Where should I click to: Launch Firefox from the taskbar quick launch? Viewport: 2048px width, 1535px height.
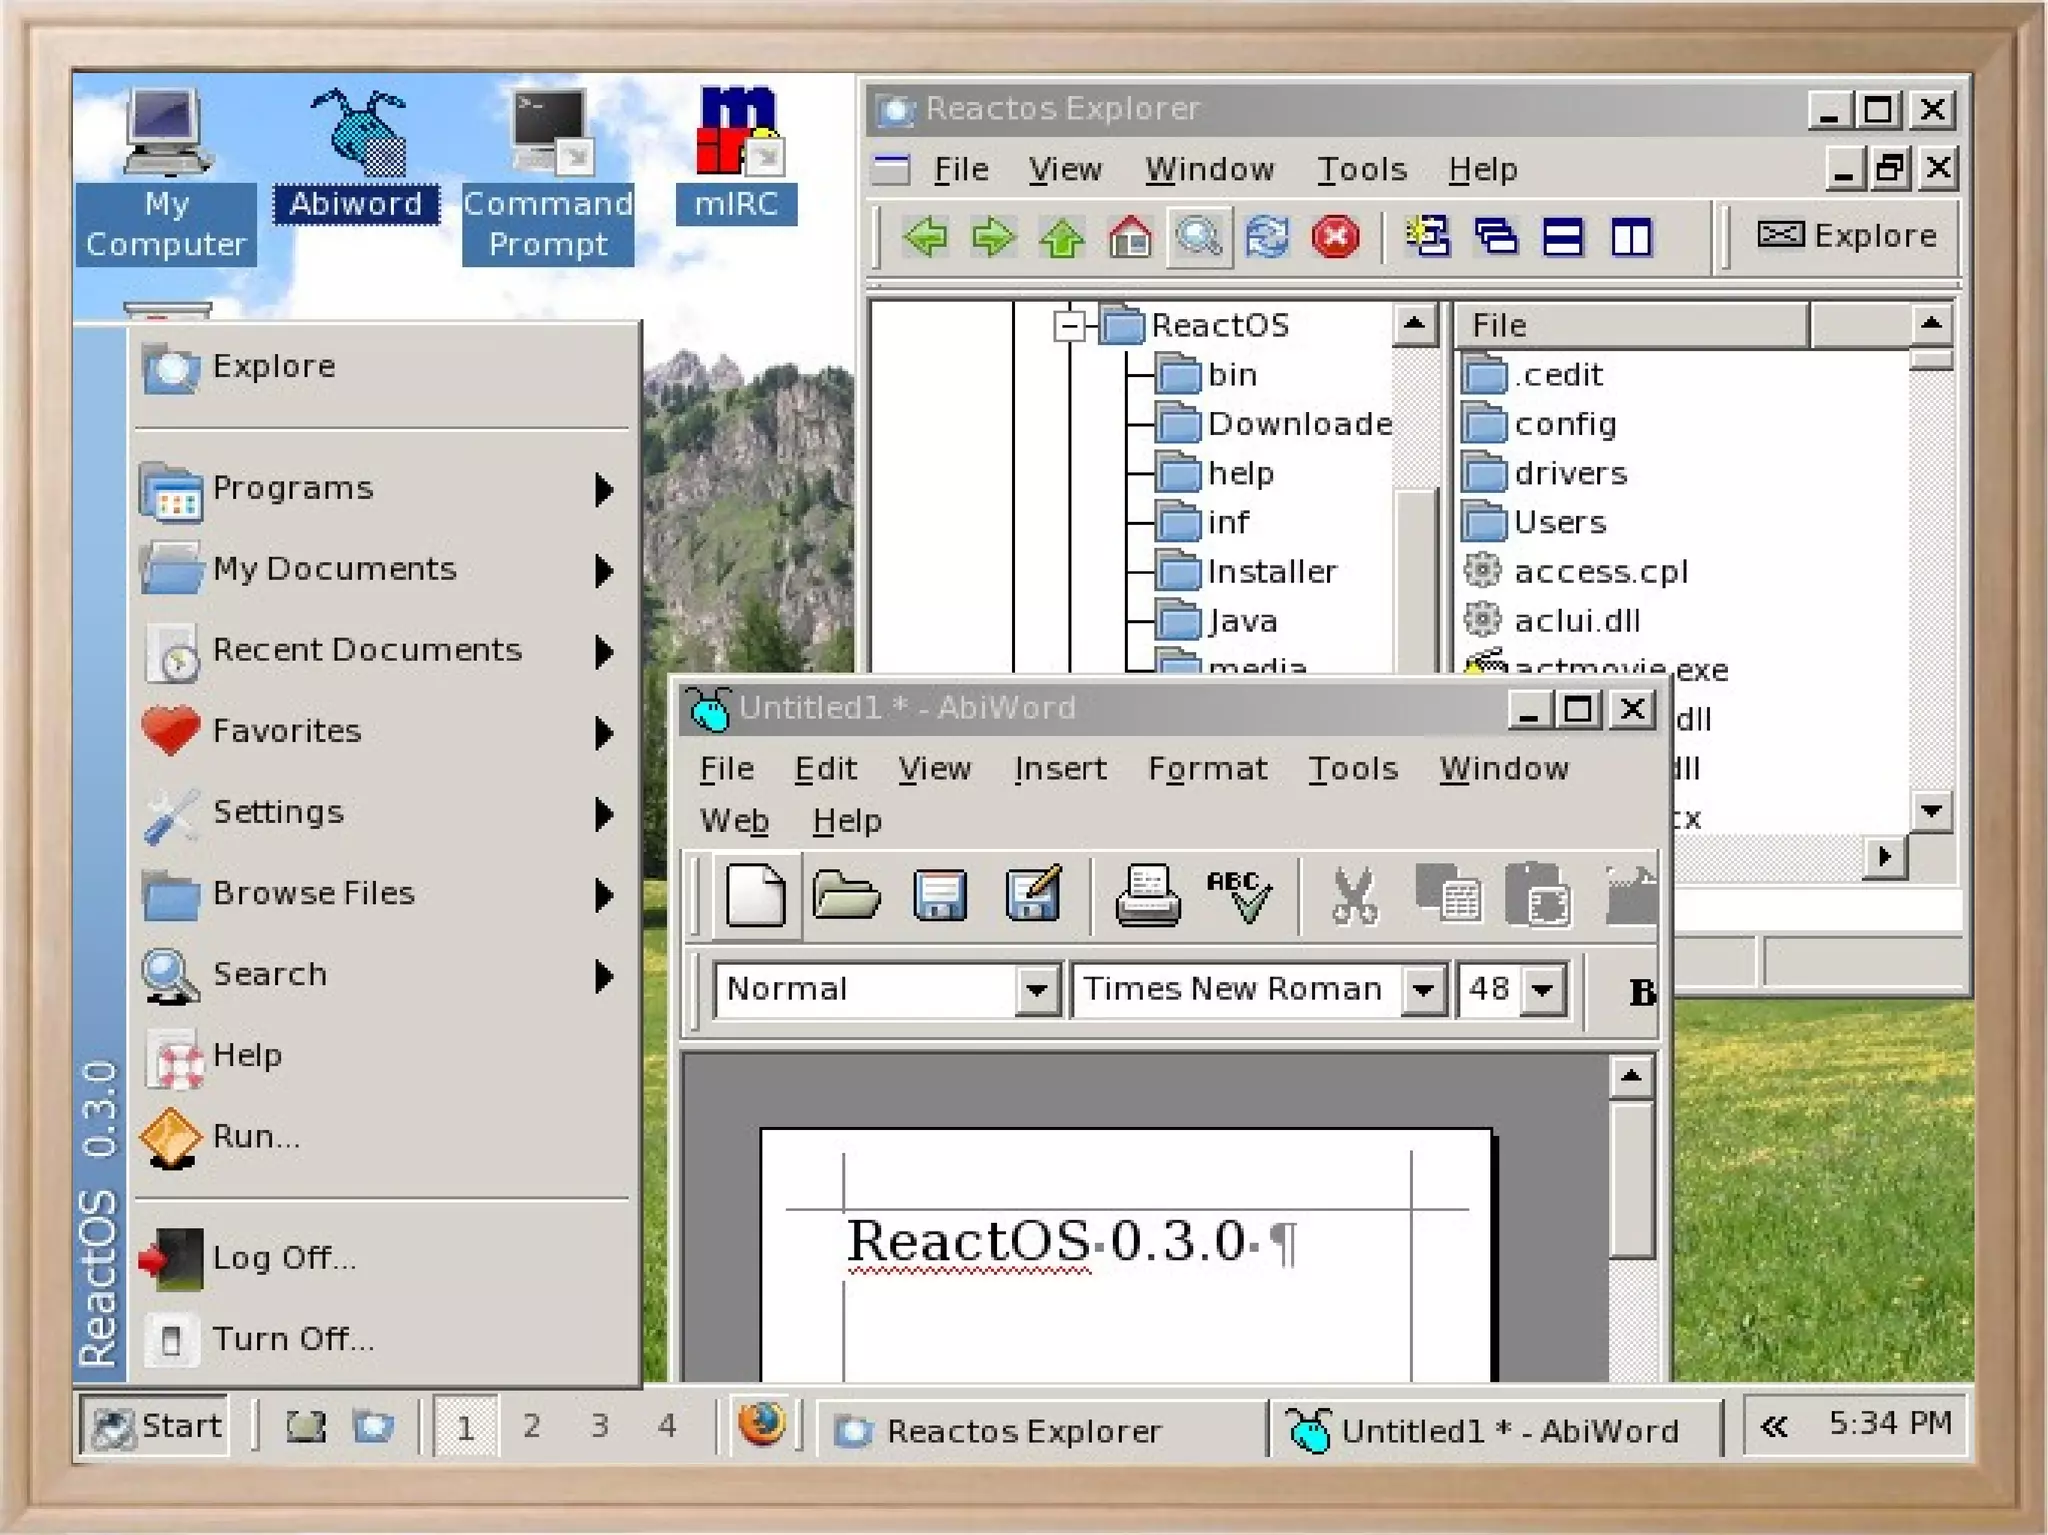[x=762, y=1424]
